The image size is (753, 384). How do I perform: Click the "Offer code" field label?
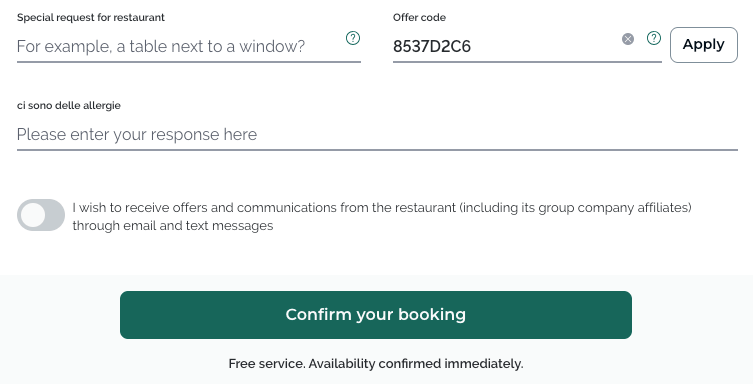(x=419, y=18)
